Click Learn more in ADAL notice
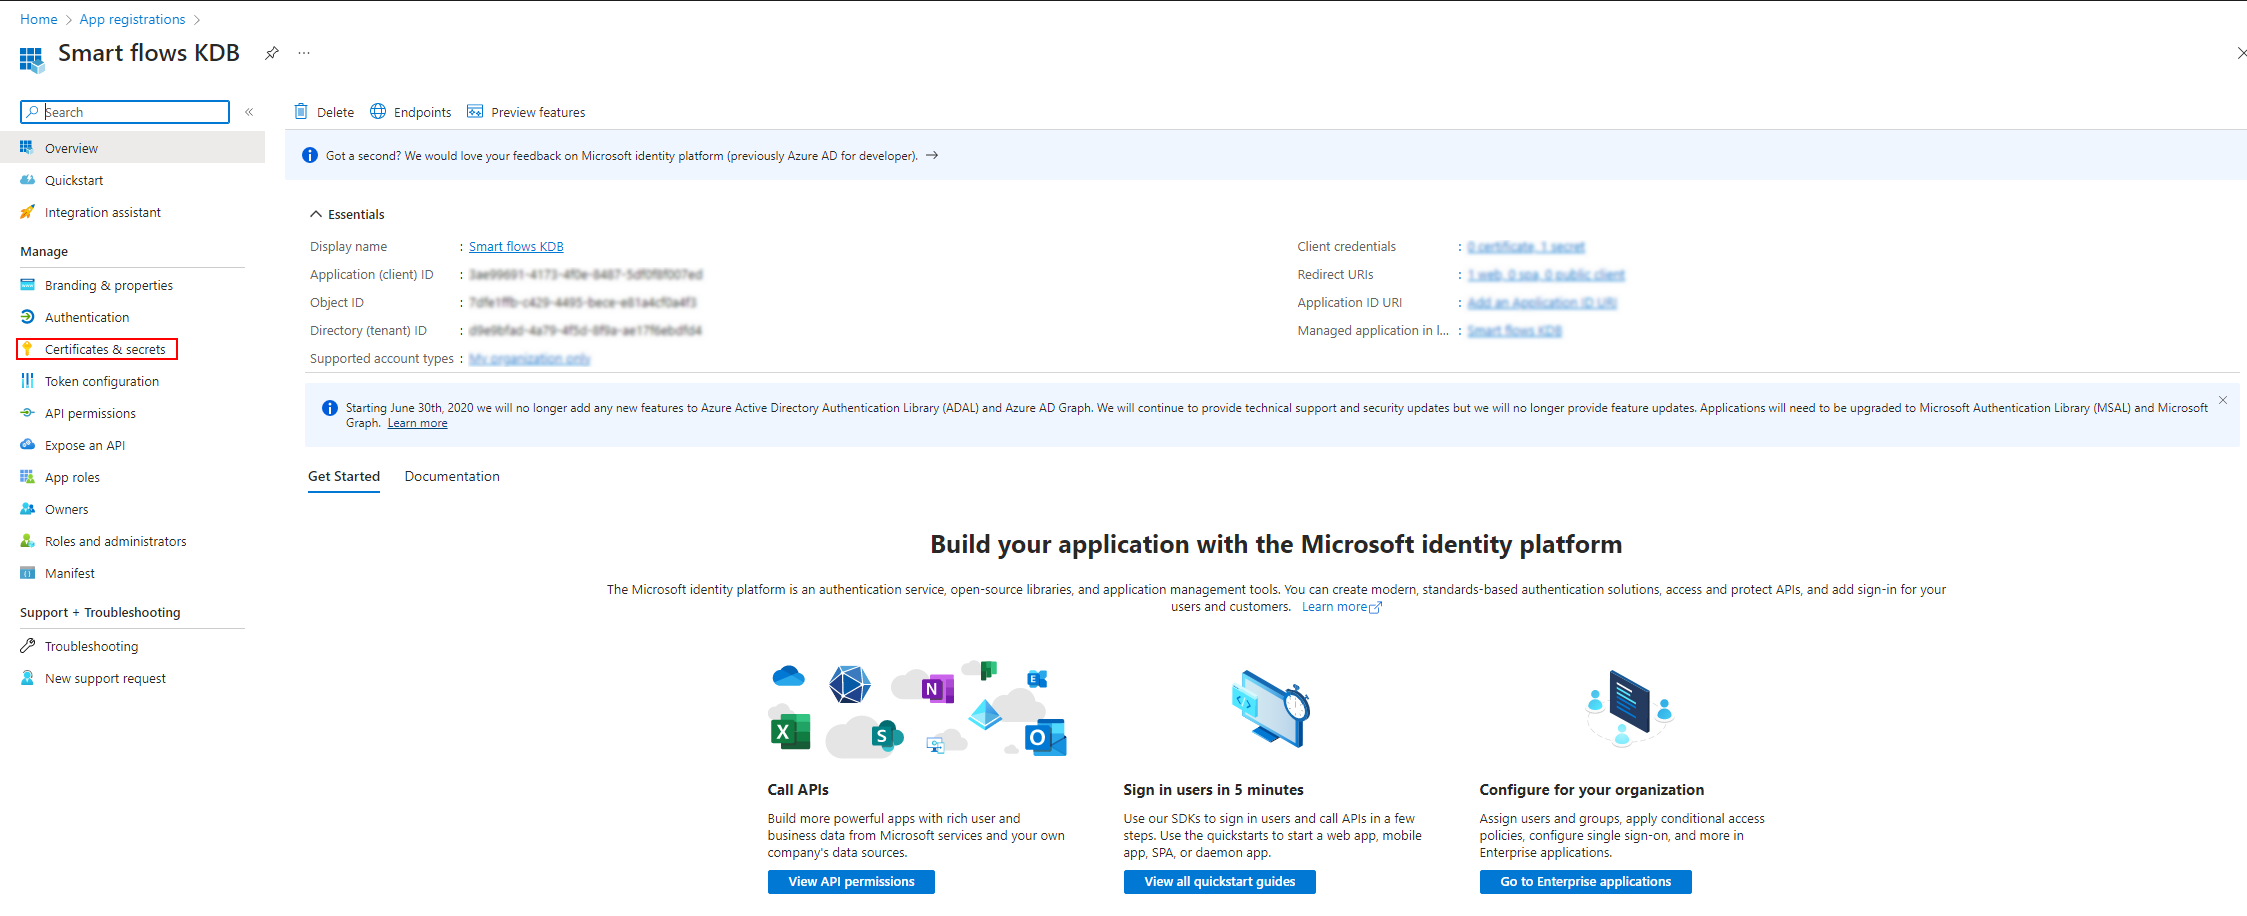This screenshot has width=2247, height=916. [x=417, y=423]
